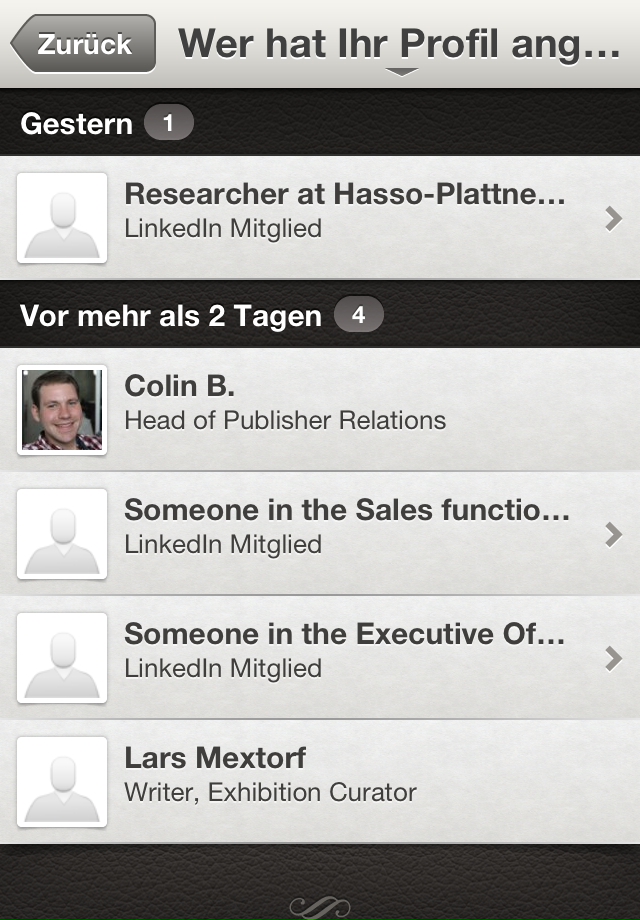Tap the Zurück back button
This screenshot has width=640, height=920.
[84, 44]
